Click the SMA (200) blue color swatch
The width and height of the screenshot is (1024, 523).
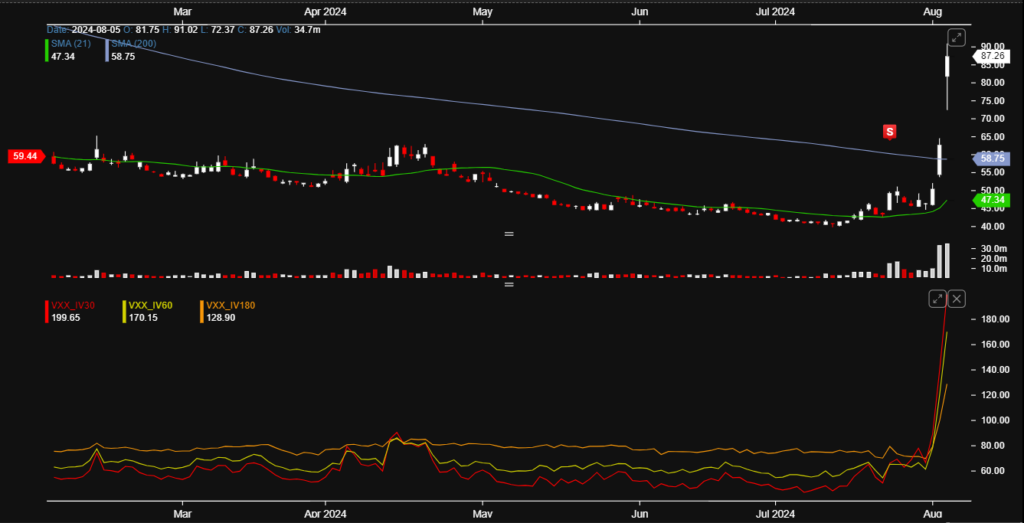click(106, 50)
